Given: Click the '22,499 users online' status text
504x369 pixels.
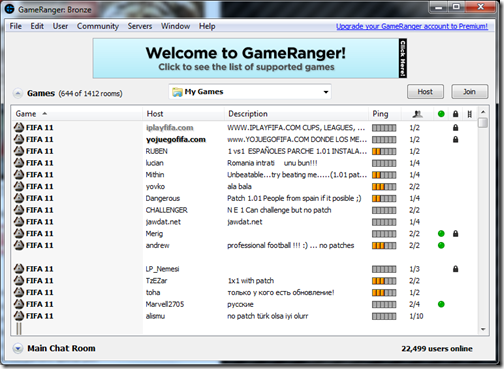Looking at the screenshot, I should coord(437,349).
